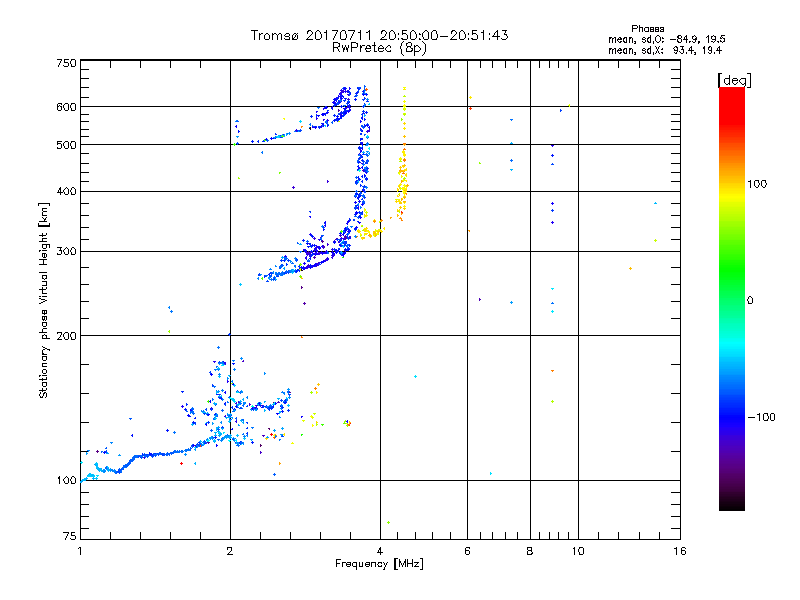Image resolution: width=800 pixels, height=600 pixels.
Task: Click the x-axis '10' tick label
Action: pyautogui.click(x=578, y=551)
